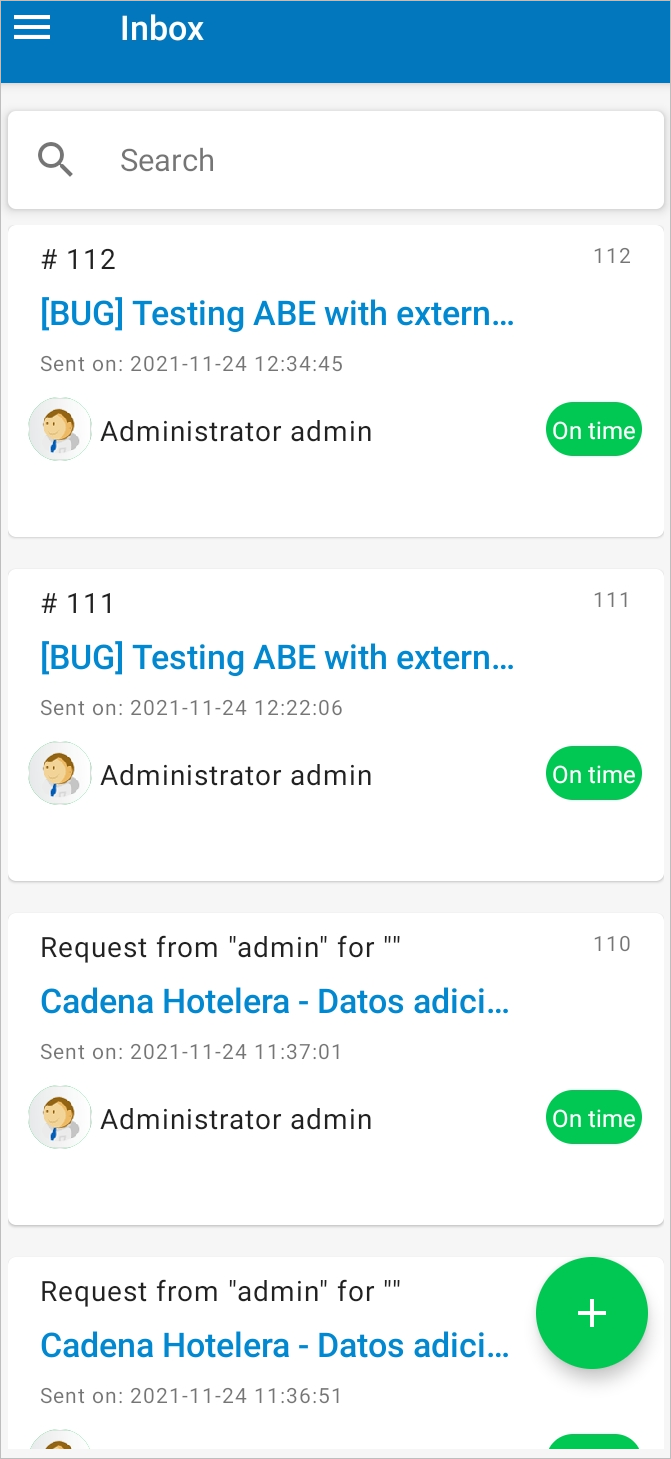Select the # 111 card heading
The width and height of the screenshot is (671, 1459).
point(78,604)
